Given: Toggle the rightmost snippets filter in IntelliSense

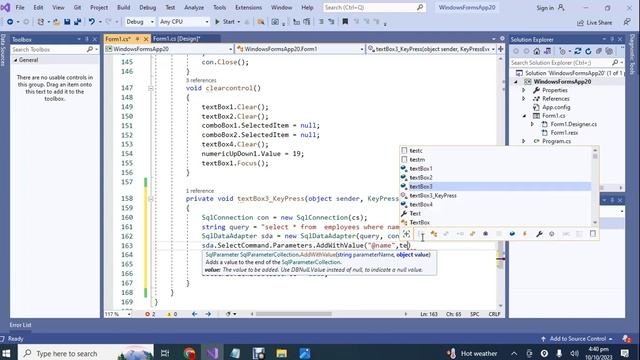Looking at the screenshot, I should click(593, 234).
